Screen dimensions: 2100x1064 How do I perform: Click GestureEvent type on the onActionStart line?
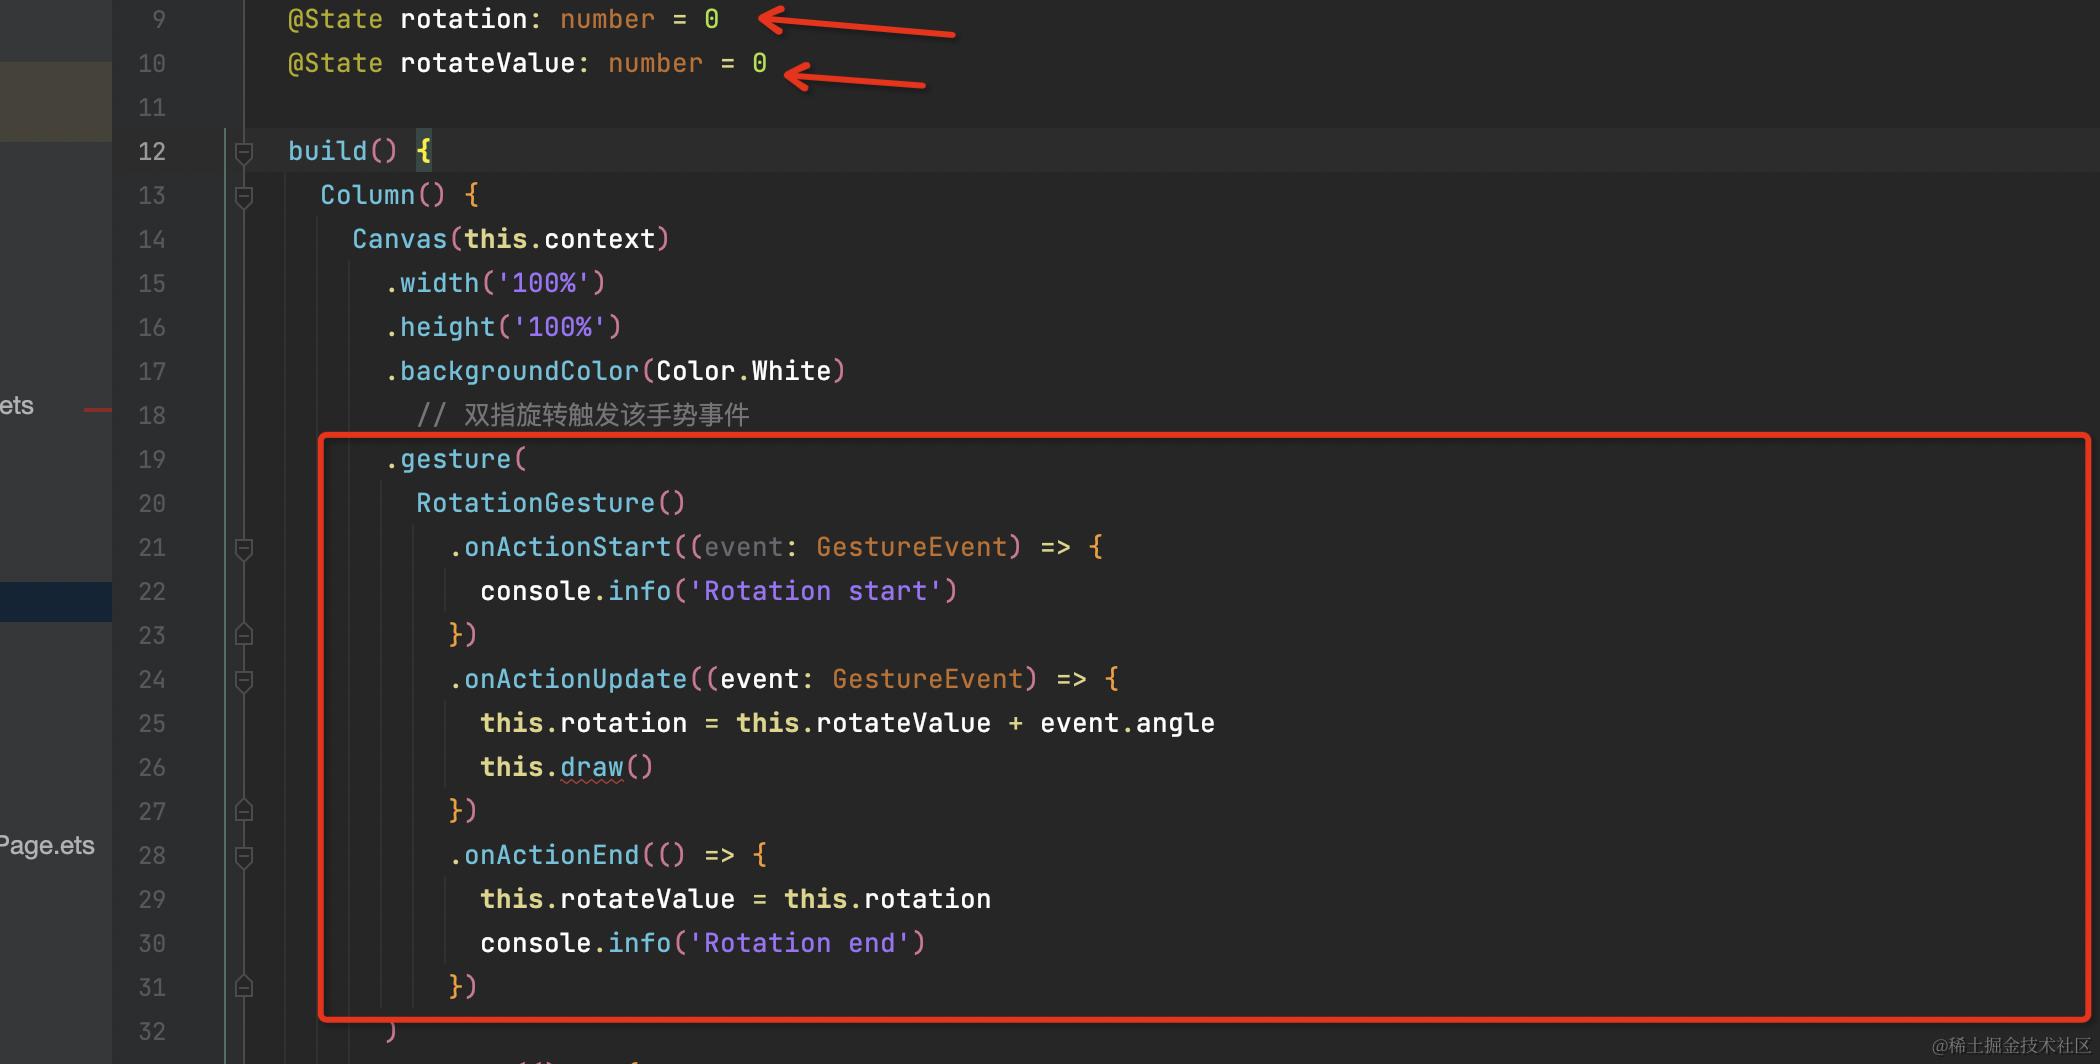911,547
